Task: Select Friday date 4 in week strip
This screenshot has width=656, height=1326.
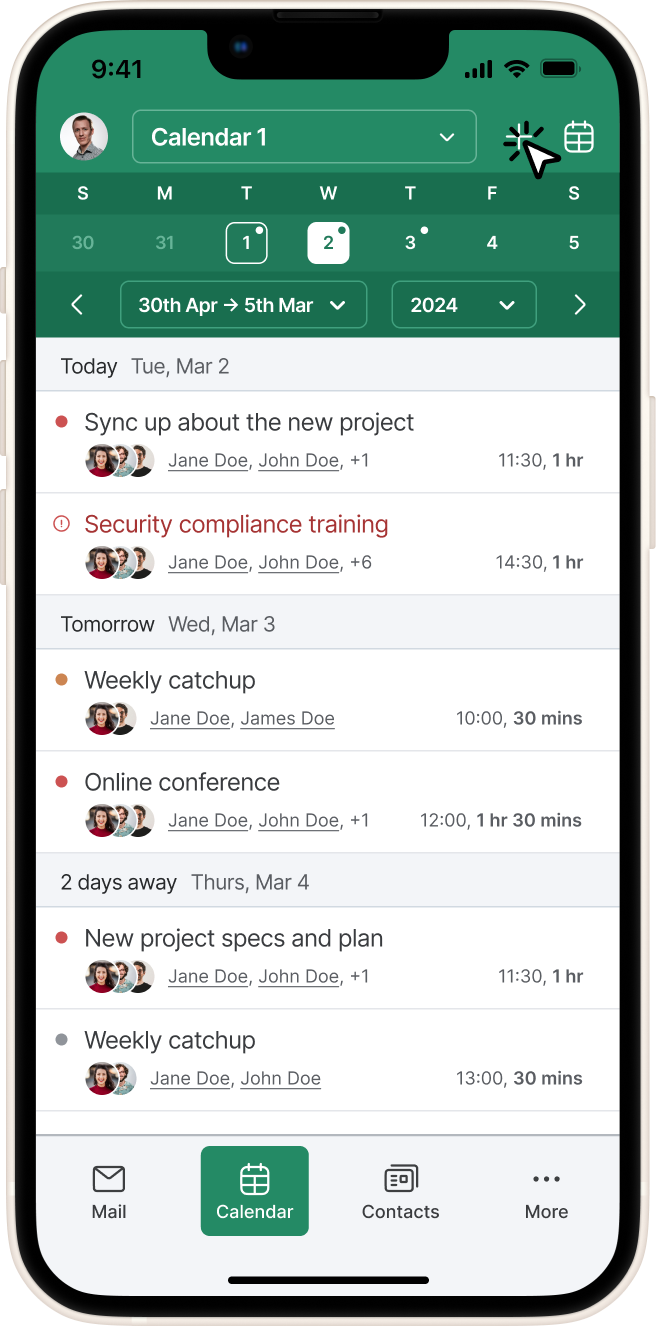Action: click(492, 243)
